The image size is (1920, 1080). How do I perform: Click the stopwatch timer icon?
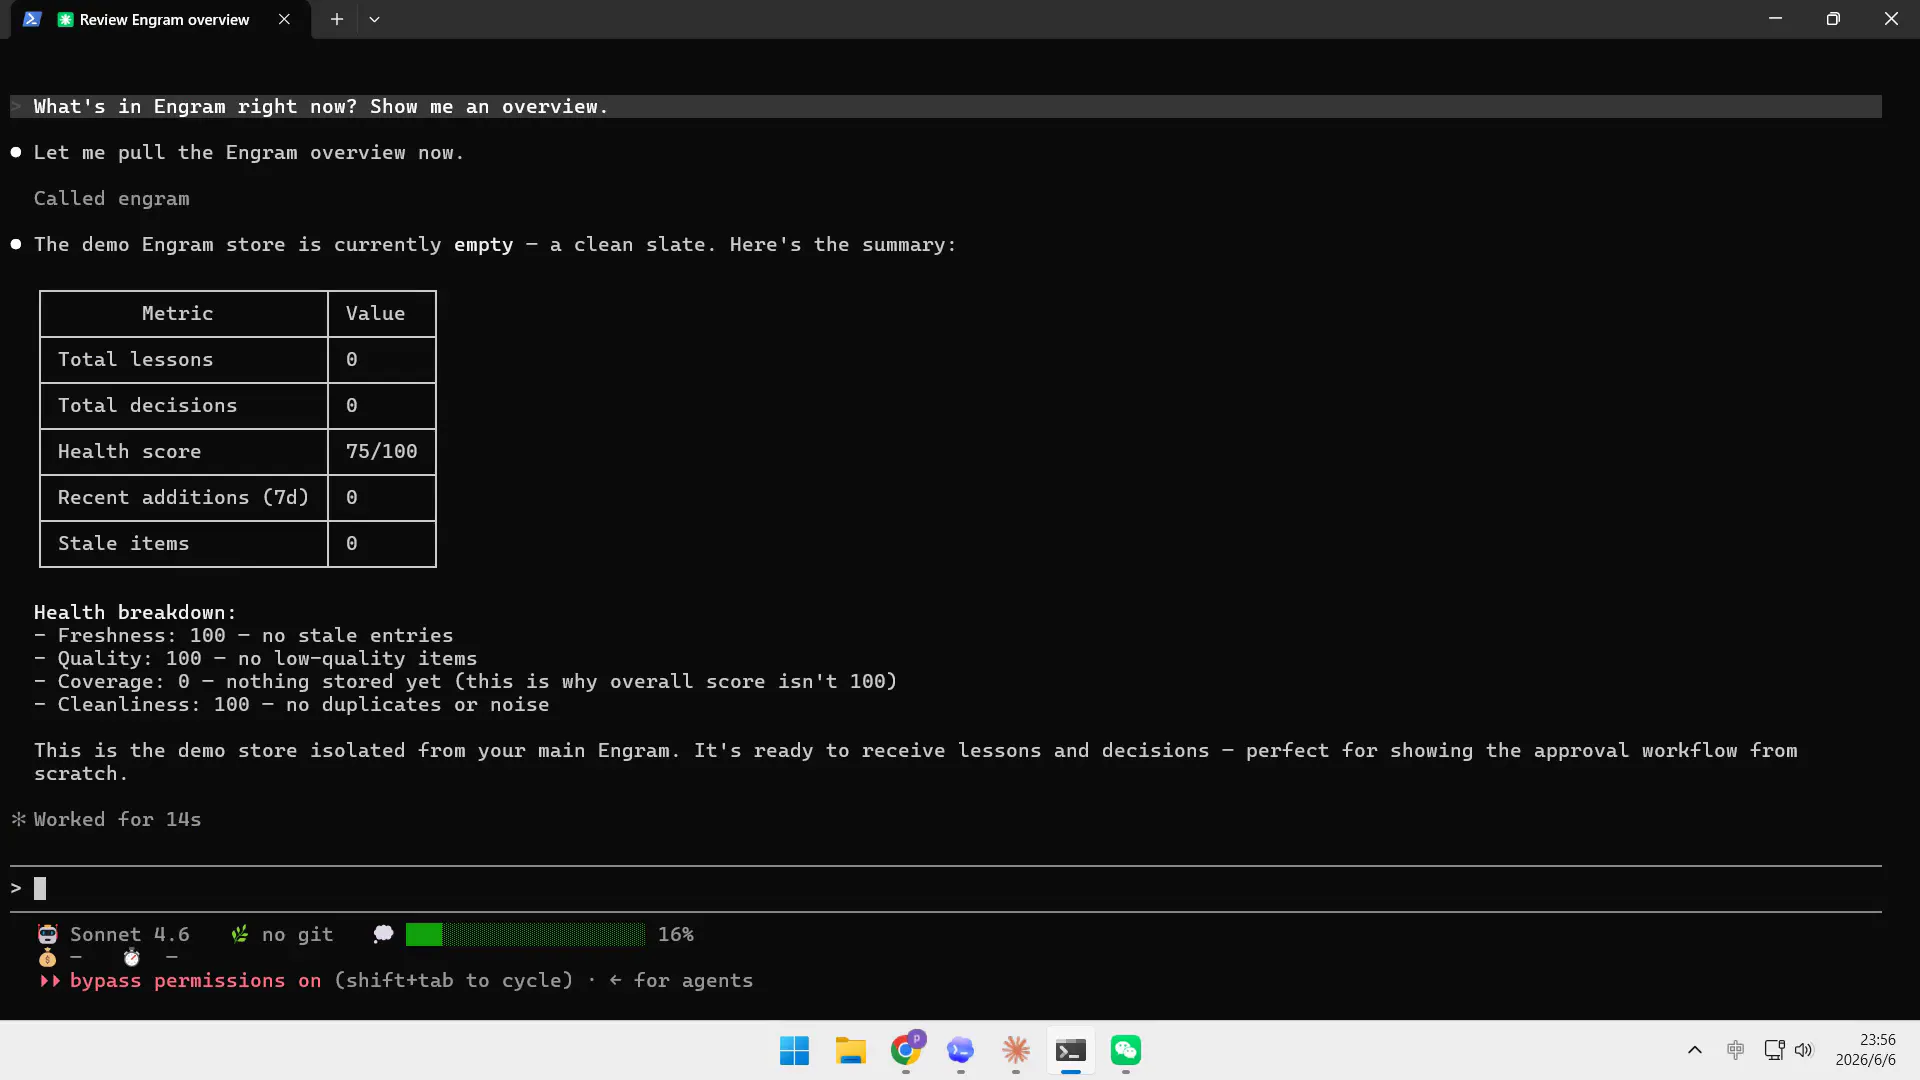click(x=131, y=958)
